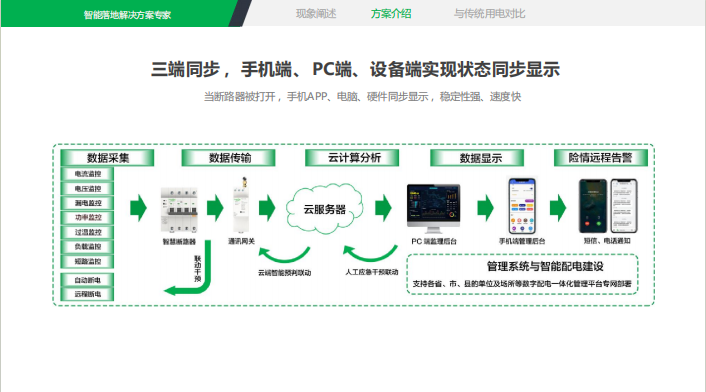Click the communication gateway device image
This screenshot has height=392, width=706.
(240, 205)
